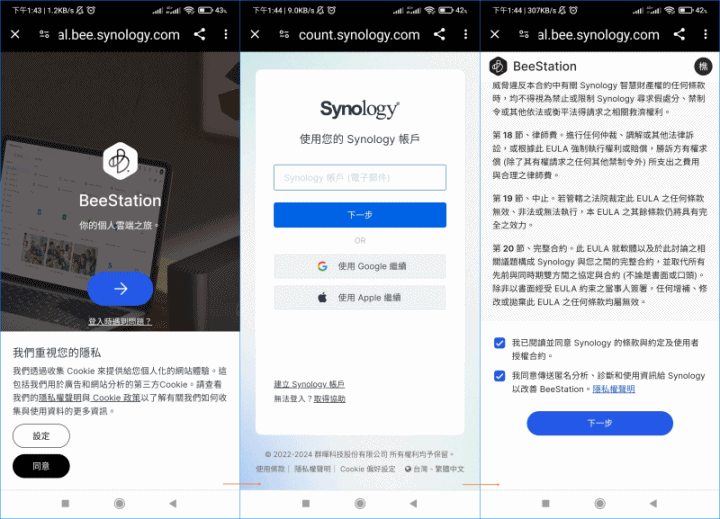Tap the back triangle on left phone nav bar
The height and width of the screenshot is (519, 720).
point(173,504)
